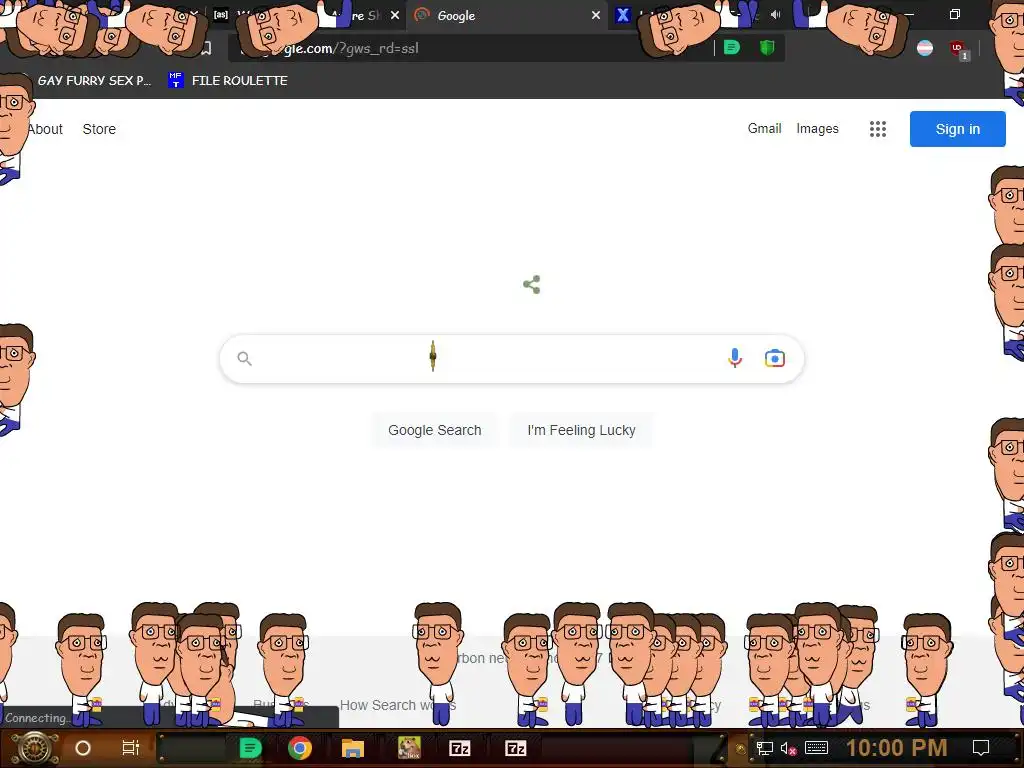1024x768 pixels.
Task: Open the green chat extension icon in address bar
Action: [x=731, y=48]
